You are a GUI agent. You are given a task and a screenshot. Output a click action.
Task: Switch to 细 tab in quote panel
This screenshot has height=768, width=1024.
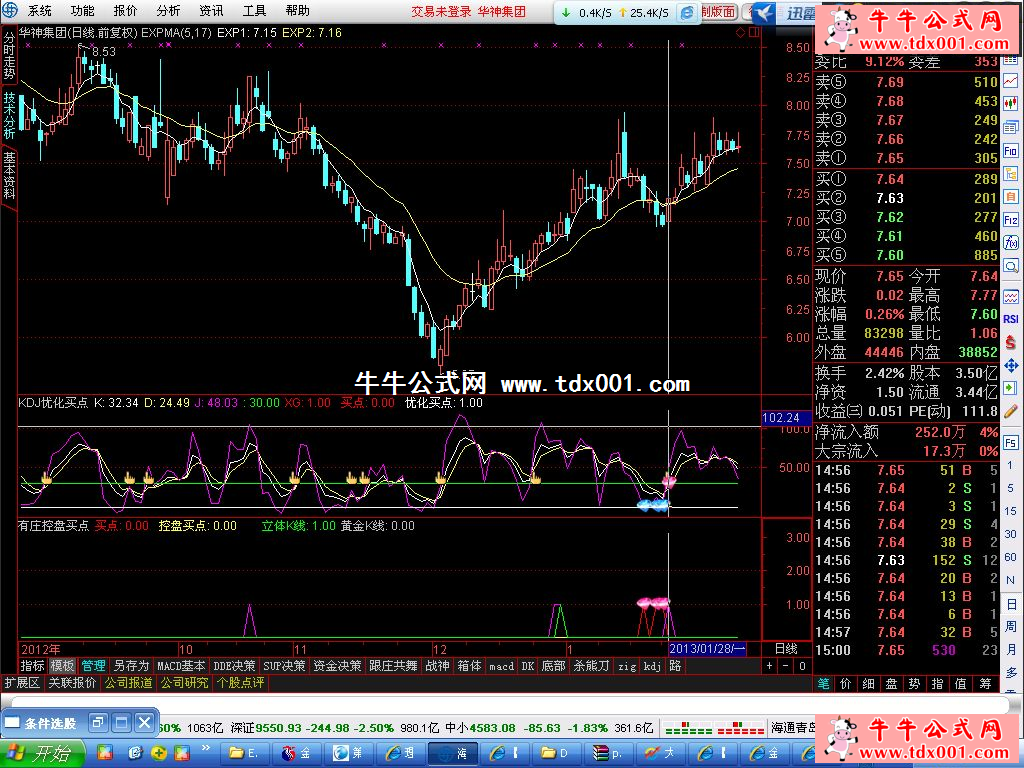point(869,683)
